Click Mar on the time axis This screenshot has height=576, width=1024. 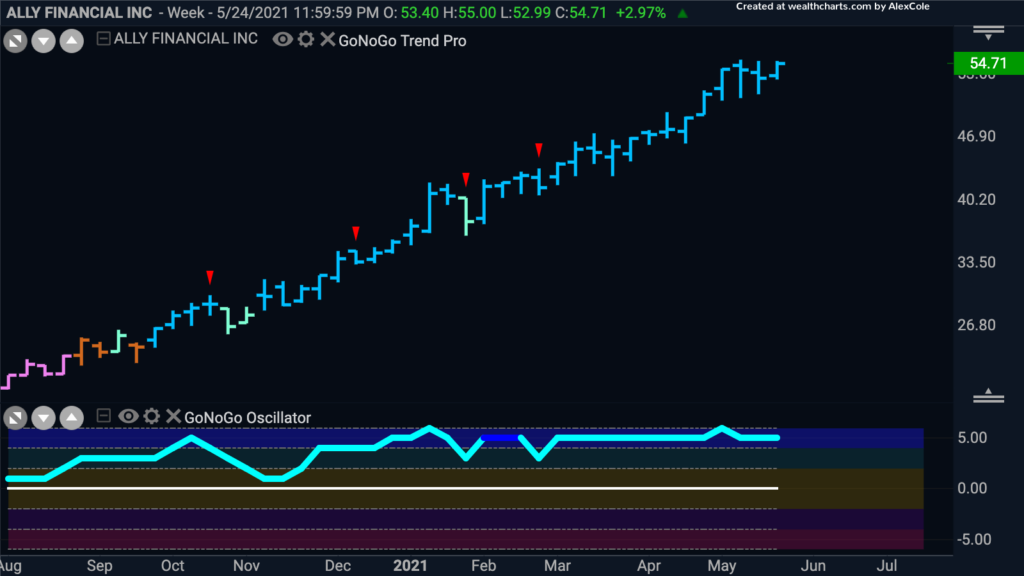click(x=557, y=566)
